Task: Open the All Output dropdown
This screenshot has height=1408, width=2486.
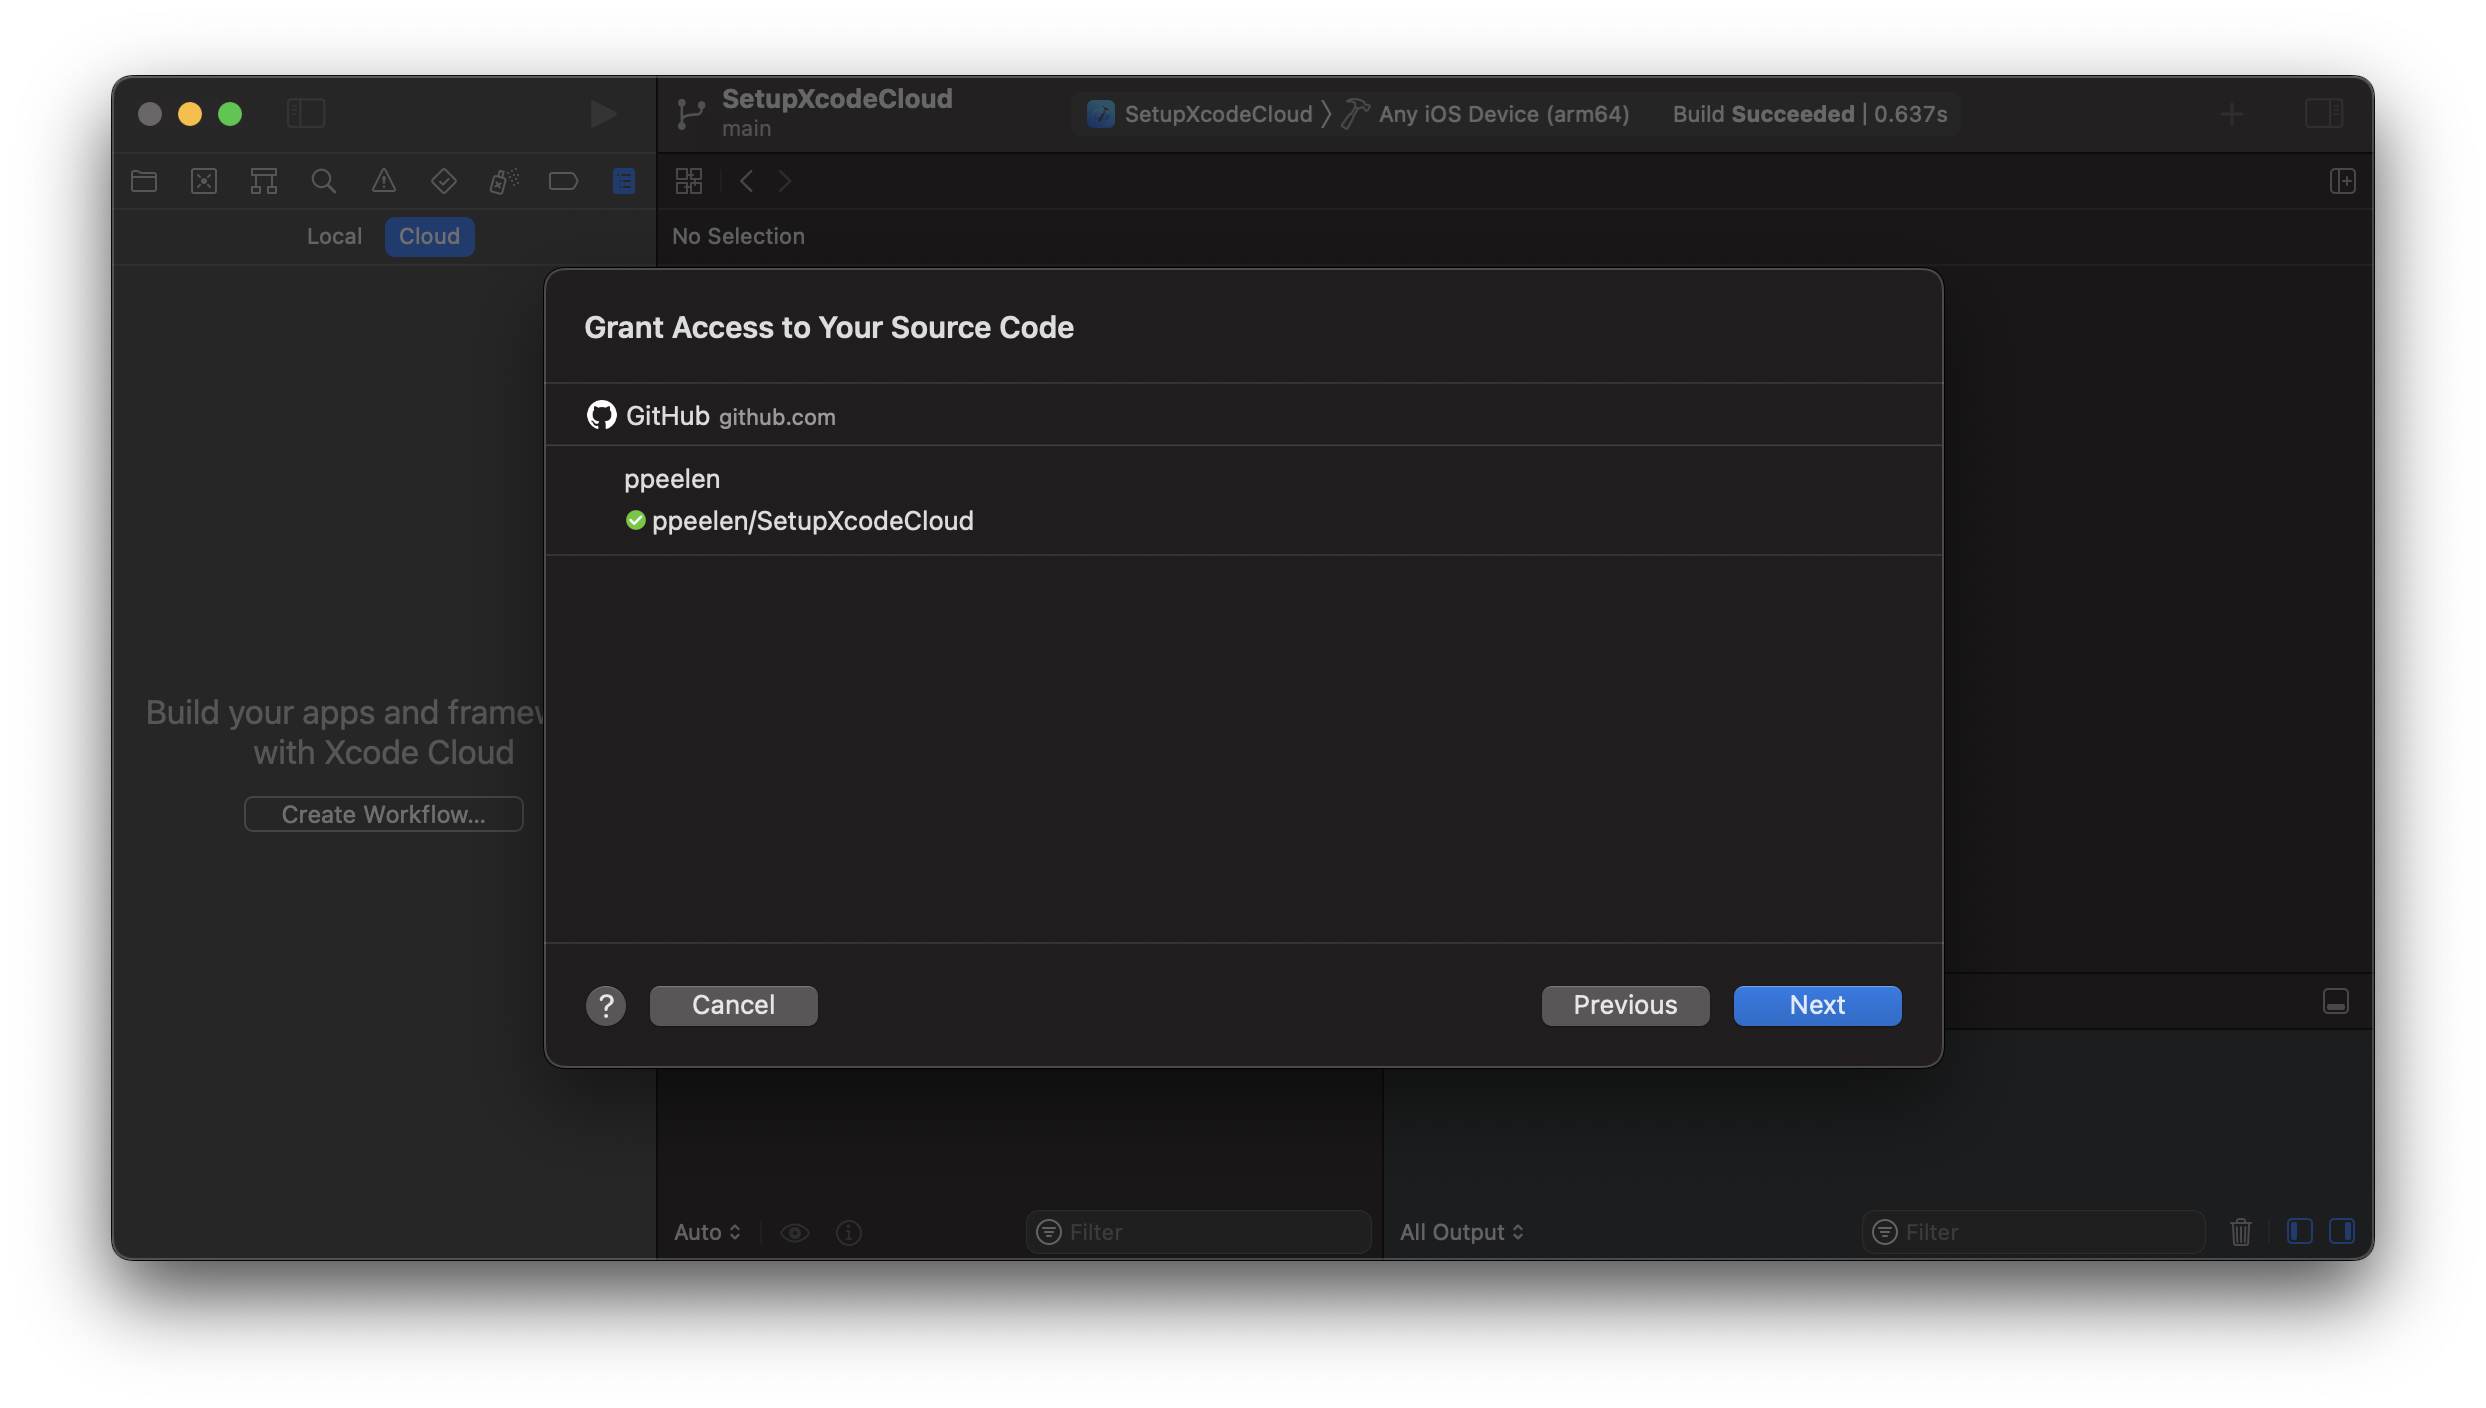Action: tap(1462, 1232)
